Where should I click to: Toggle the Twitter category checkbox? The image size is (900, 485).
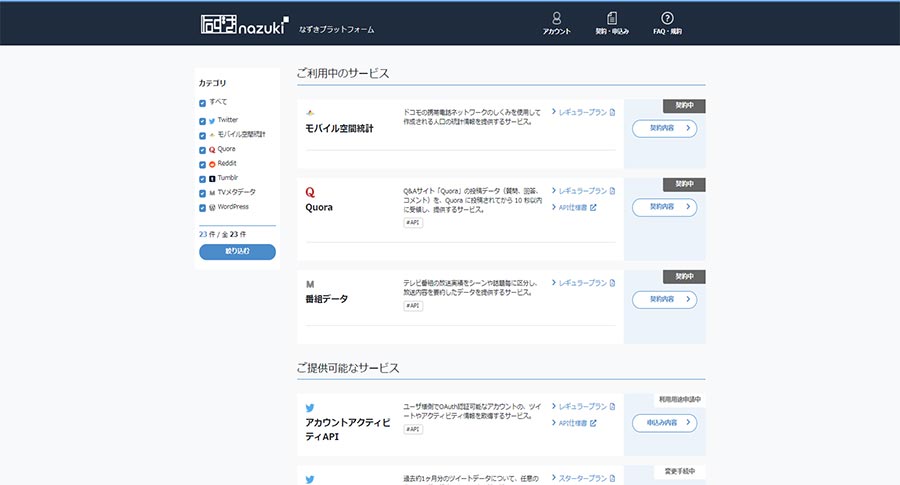point(203,121)
